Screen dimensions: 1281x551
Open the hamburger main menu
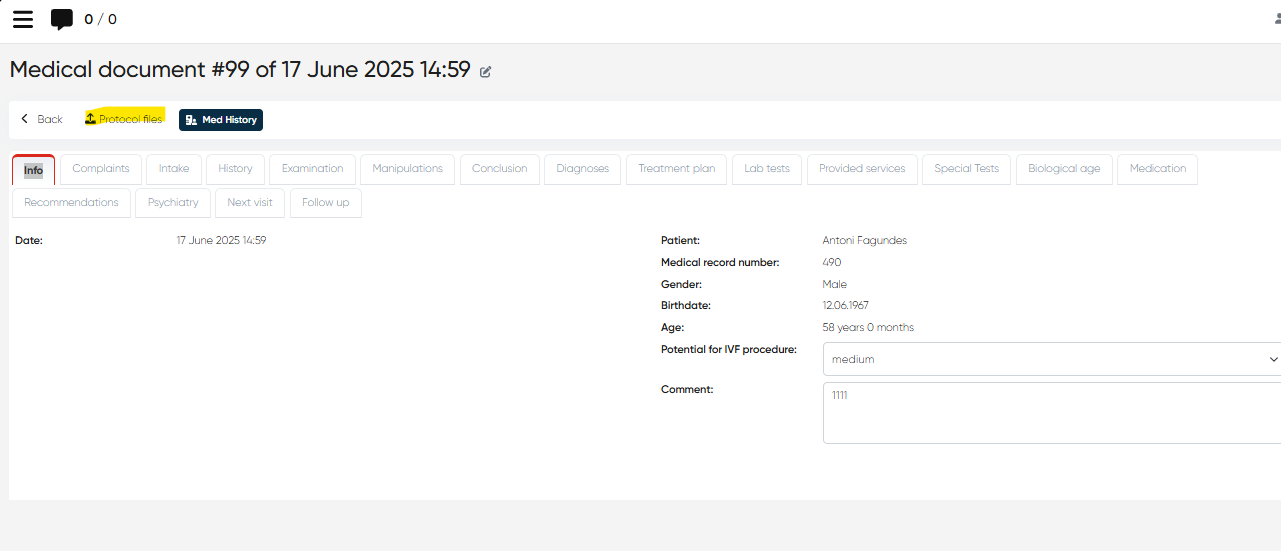[22, 19]
